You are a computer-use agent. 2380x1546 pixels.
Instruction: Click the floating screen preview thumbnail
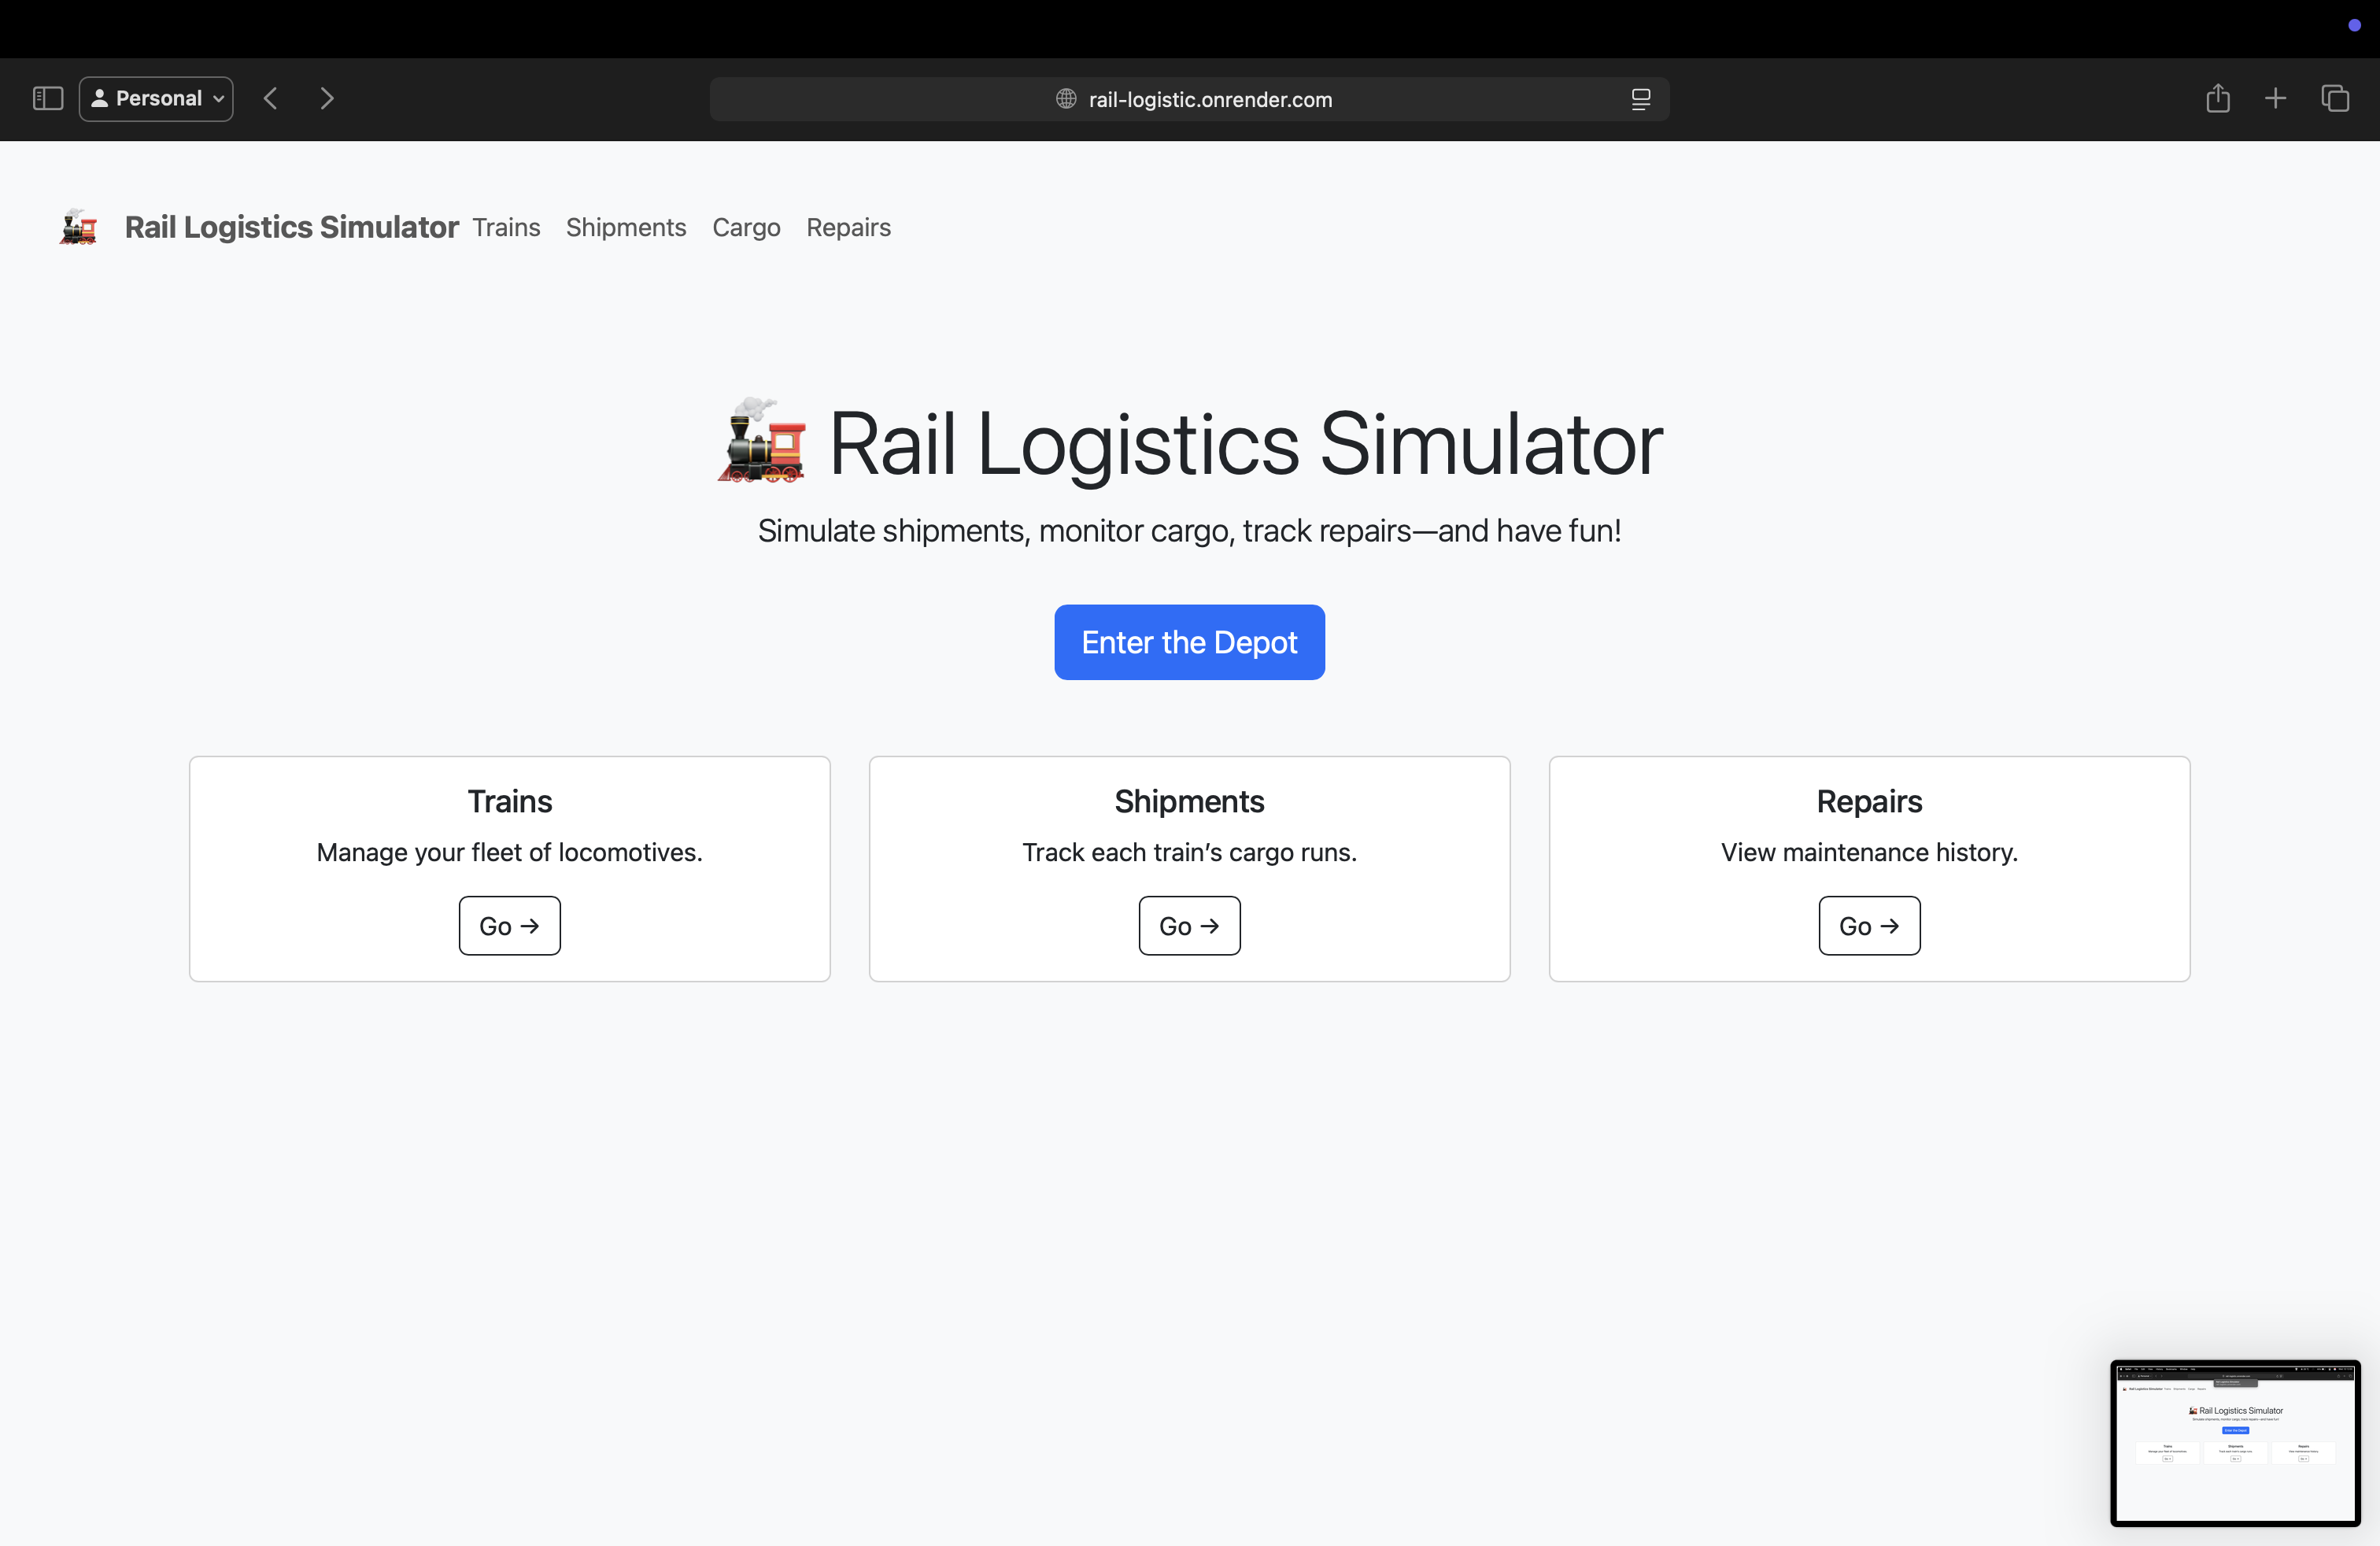click(2236, 1442)
